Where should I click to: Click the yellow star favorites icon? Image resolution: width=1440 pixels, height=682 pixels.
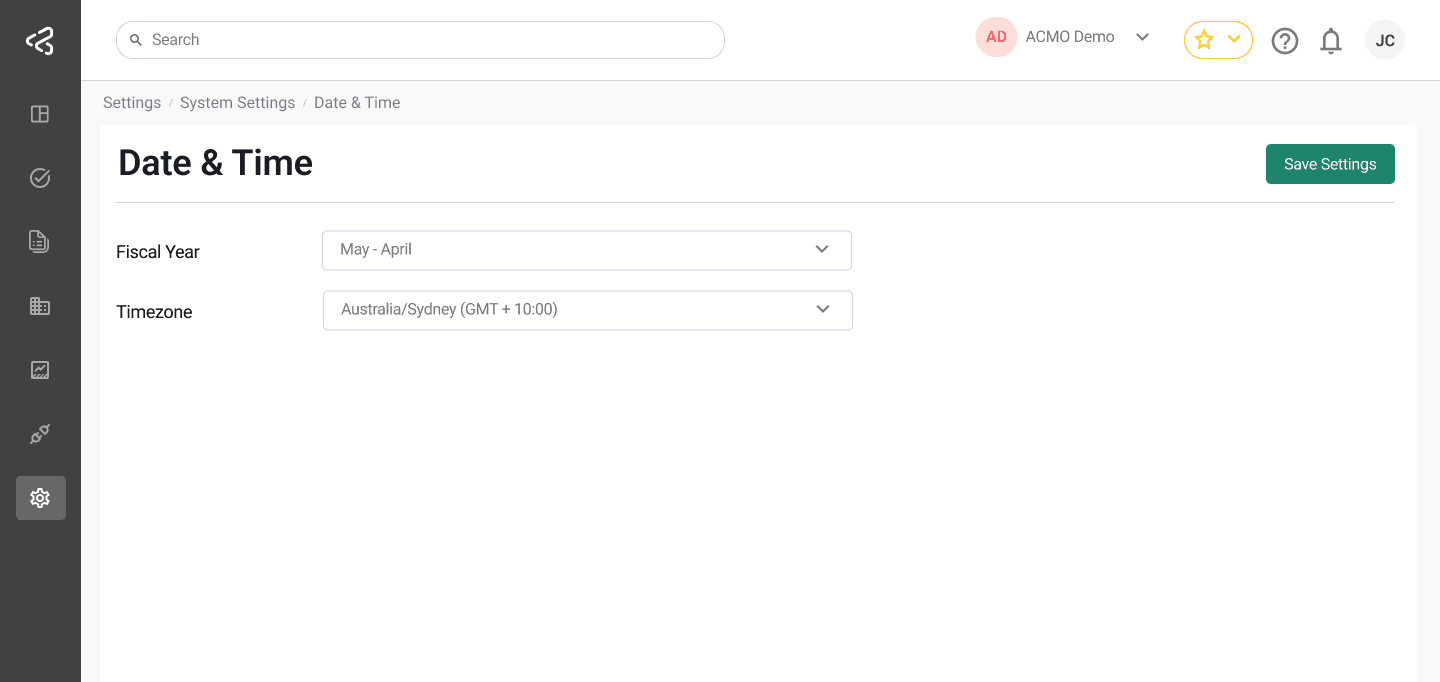[x=1204, y=40]
